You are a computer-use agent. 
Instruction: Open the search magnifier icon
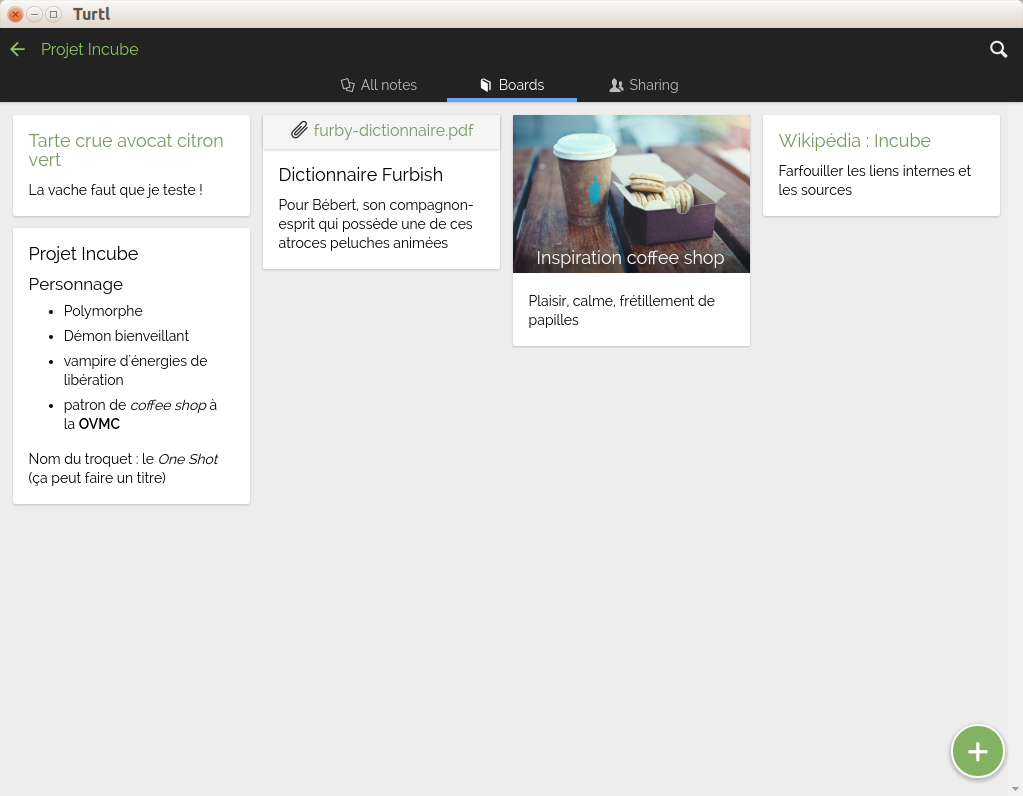998,49
